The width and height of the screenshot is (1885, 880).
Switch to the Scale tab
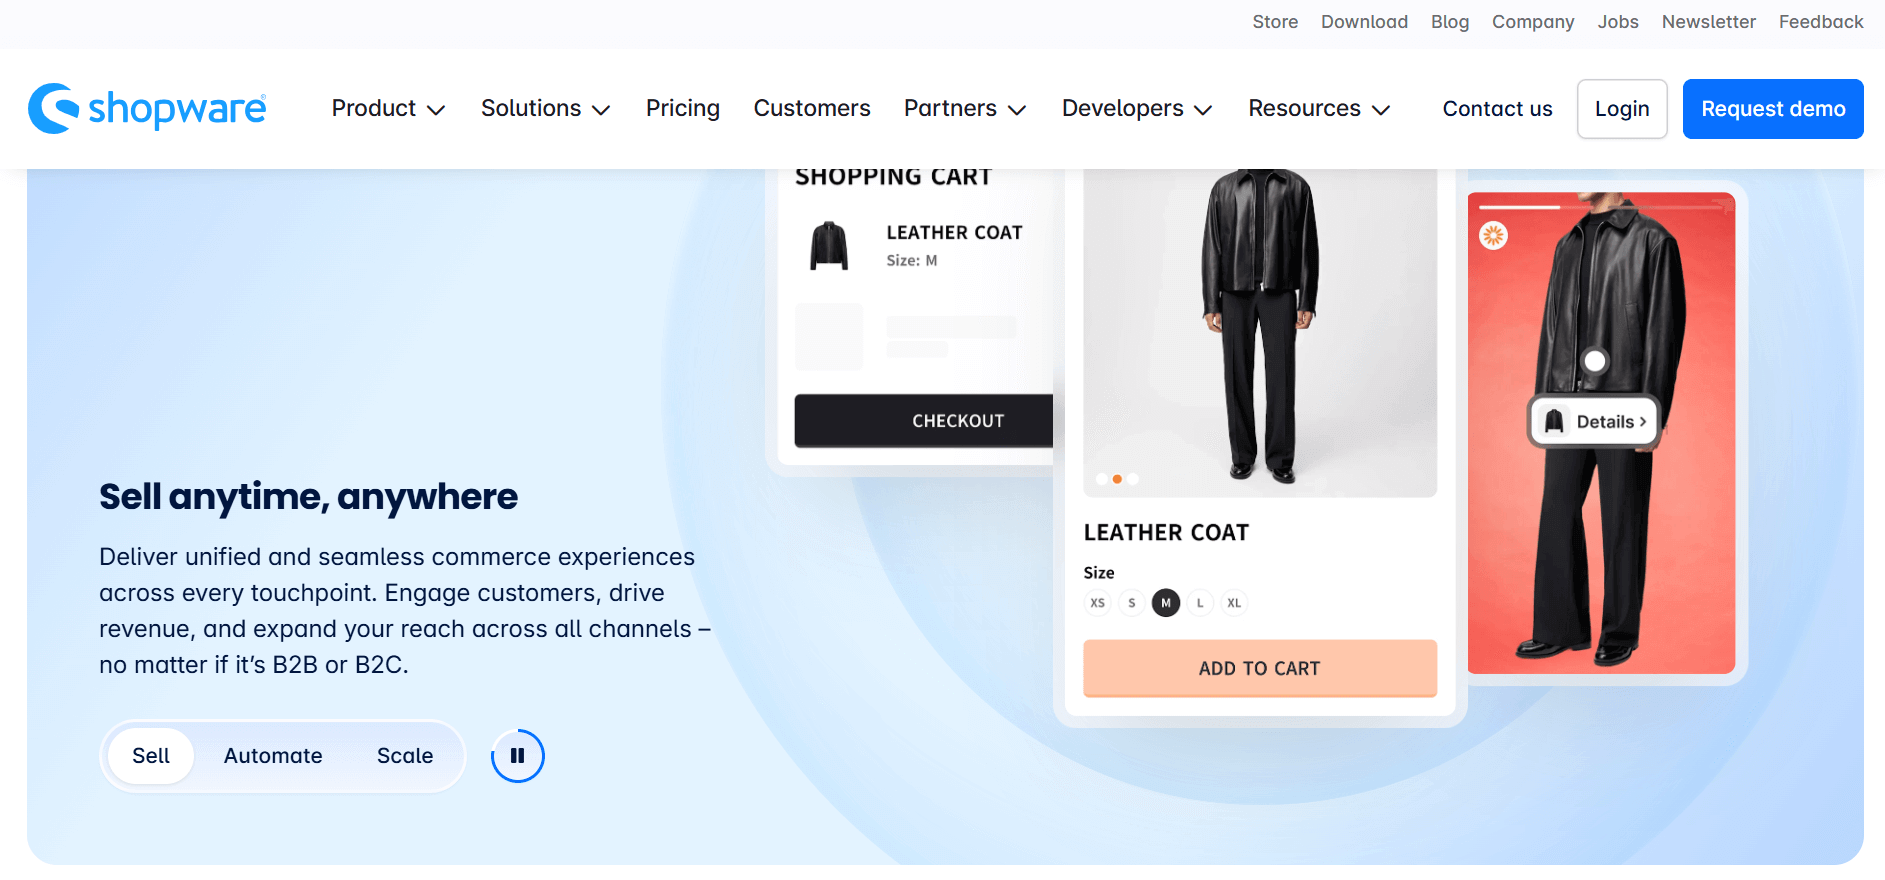tap(405, 756)
